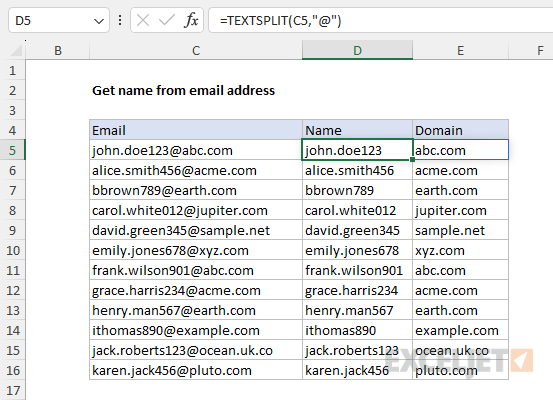The width and height of the screenshot is (553, 400).
Task: Select cell bbrown789@earth.com
Action: 196,190
